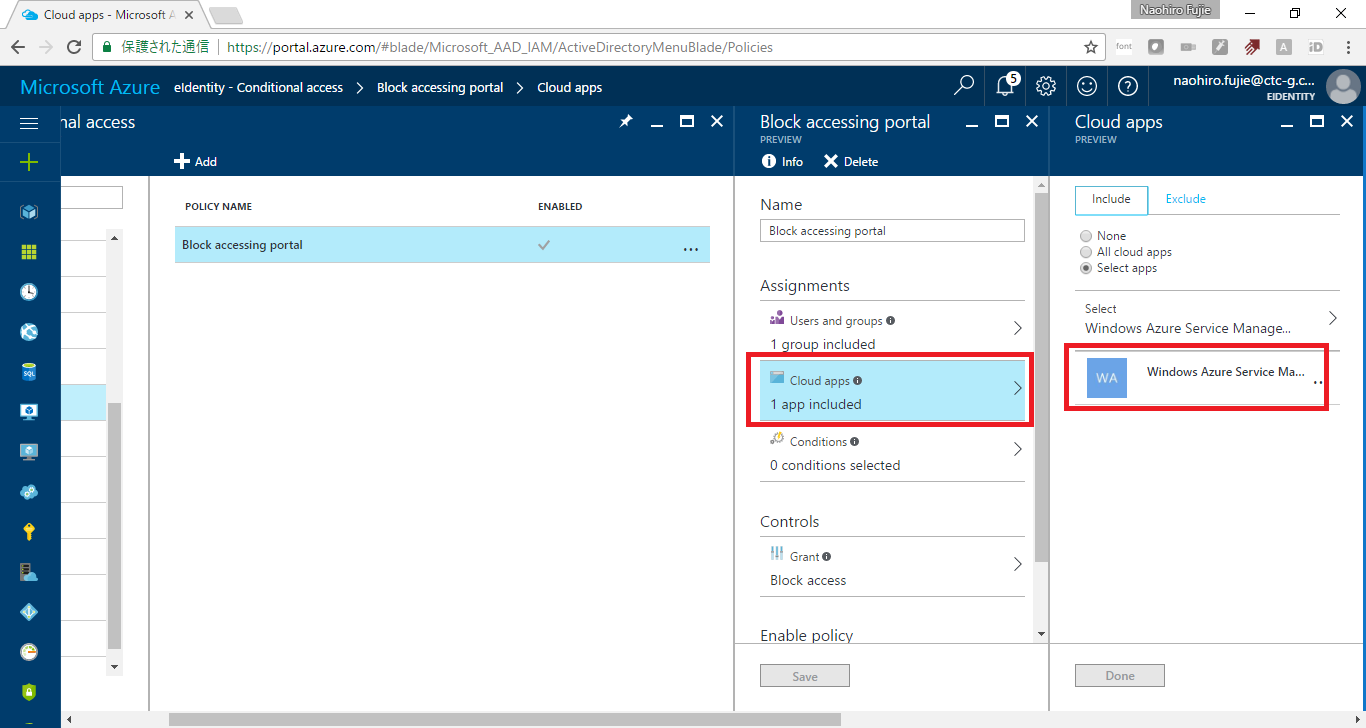
Task: Delete the Block accessing portal policy
Action: coord(851,162)
